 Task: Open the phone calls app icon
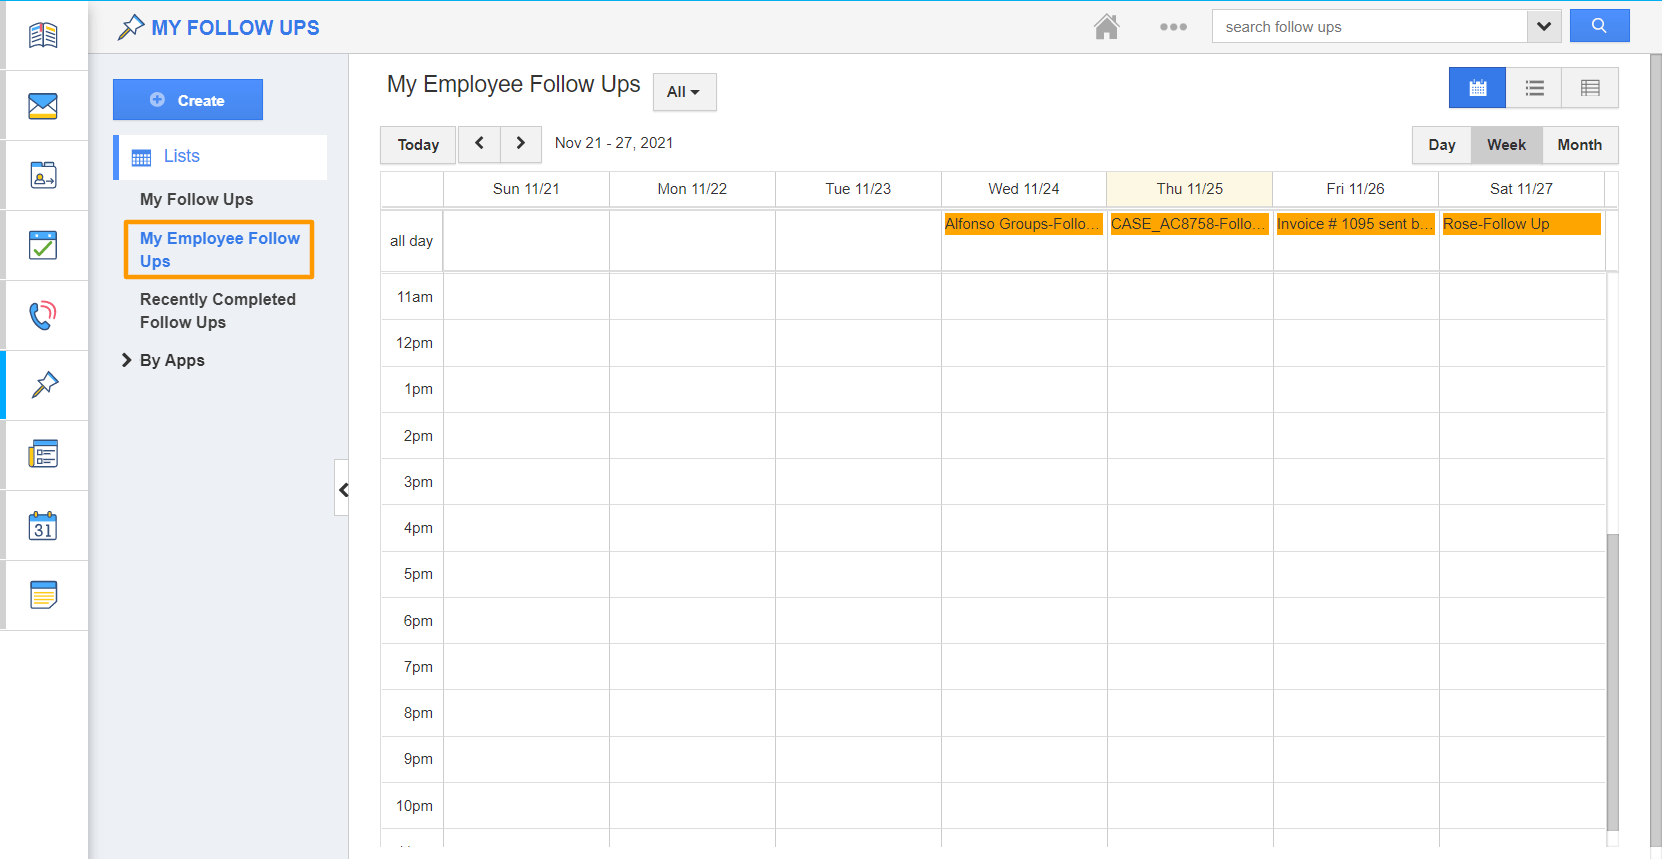[x=43, y=315]
